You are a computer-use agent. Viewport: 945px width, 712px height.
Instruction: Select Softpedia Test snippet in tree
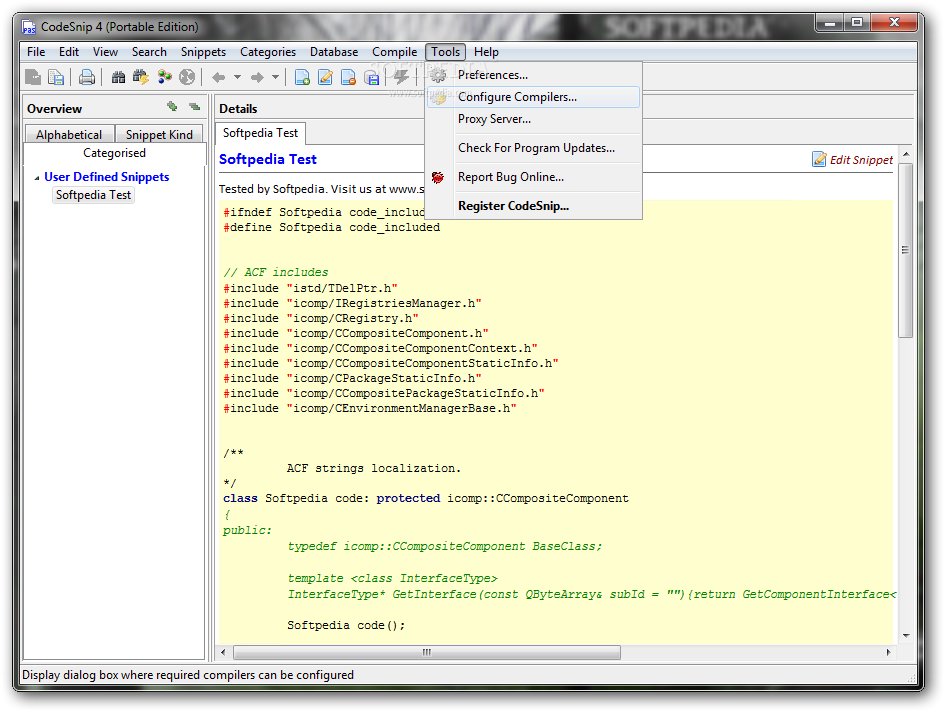93,195
